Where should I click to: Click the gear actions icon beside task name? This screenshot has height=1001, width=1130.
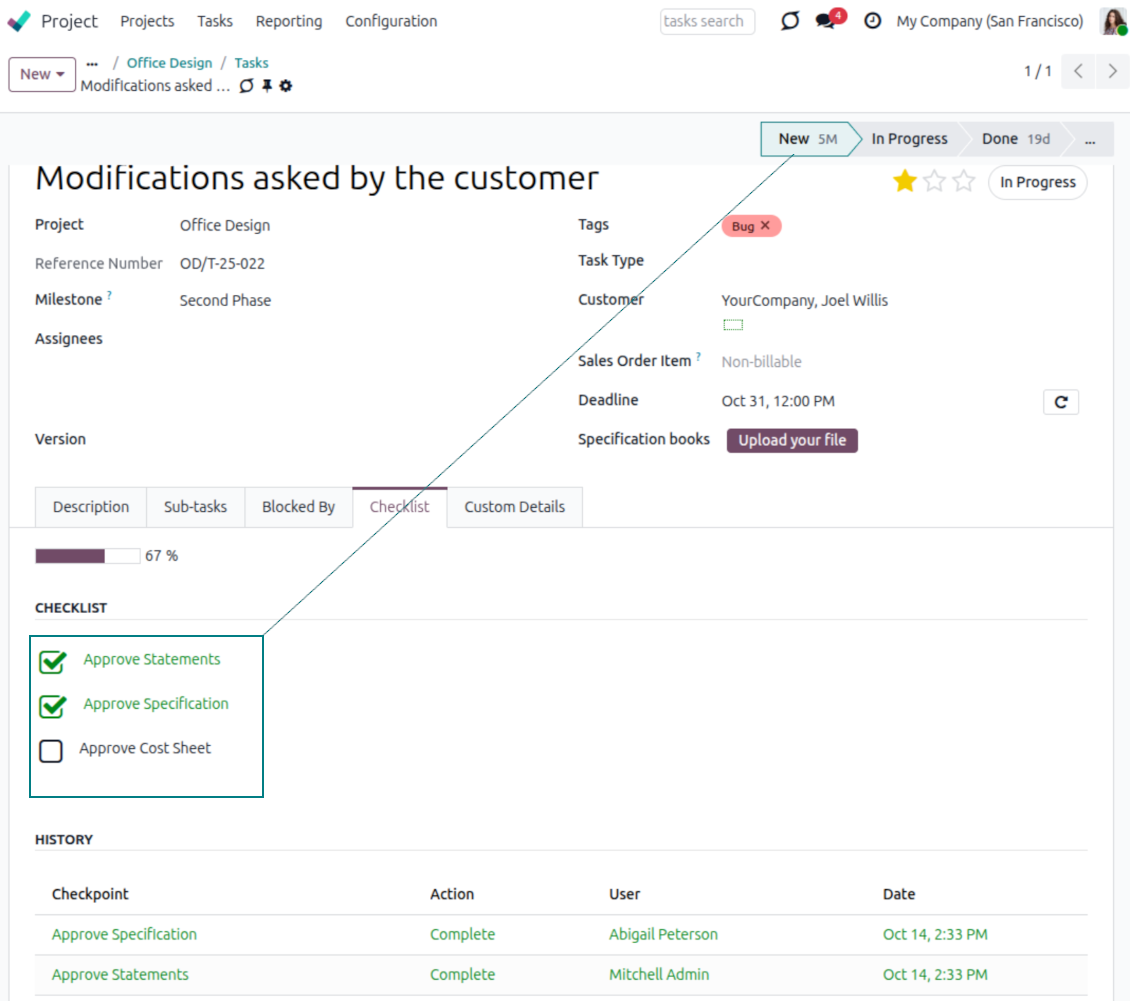tap(286, 86)
